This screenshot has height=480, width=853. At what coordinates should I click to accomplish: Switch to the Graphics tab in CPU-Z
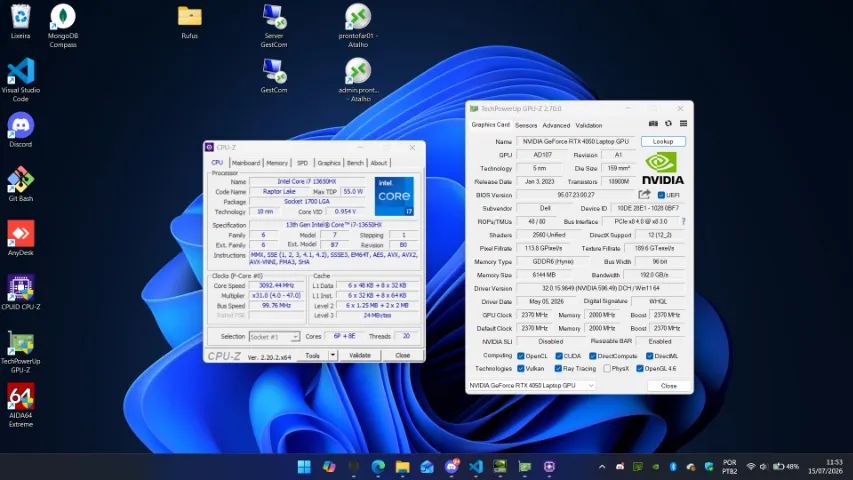329,163
